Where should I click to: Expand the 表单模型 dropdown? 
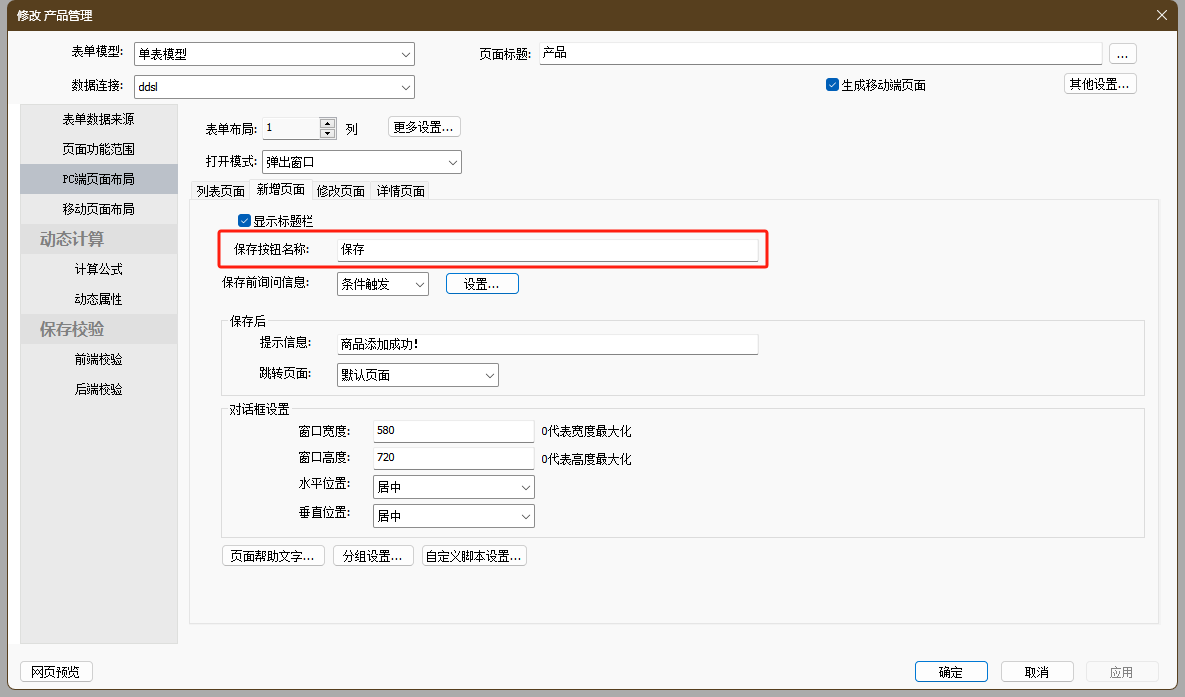pos(405,54)
